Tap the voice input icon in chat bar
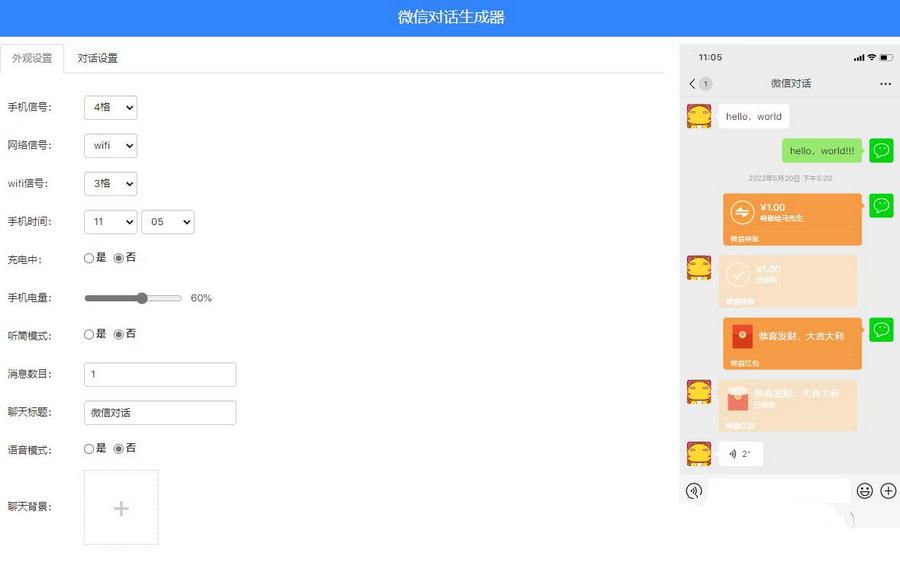The height and width of the screenshot is (576, 900). (x=694, y=491)
